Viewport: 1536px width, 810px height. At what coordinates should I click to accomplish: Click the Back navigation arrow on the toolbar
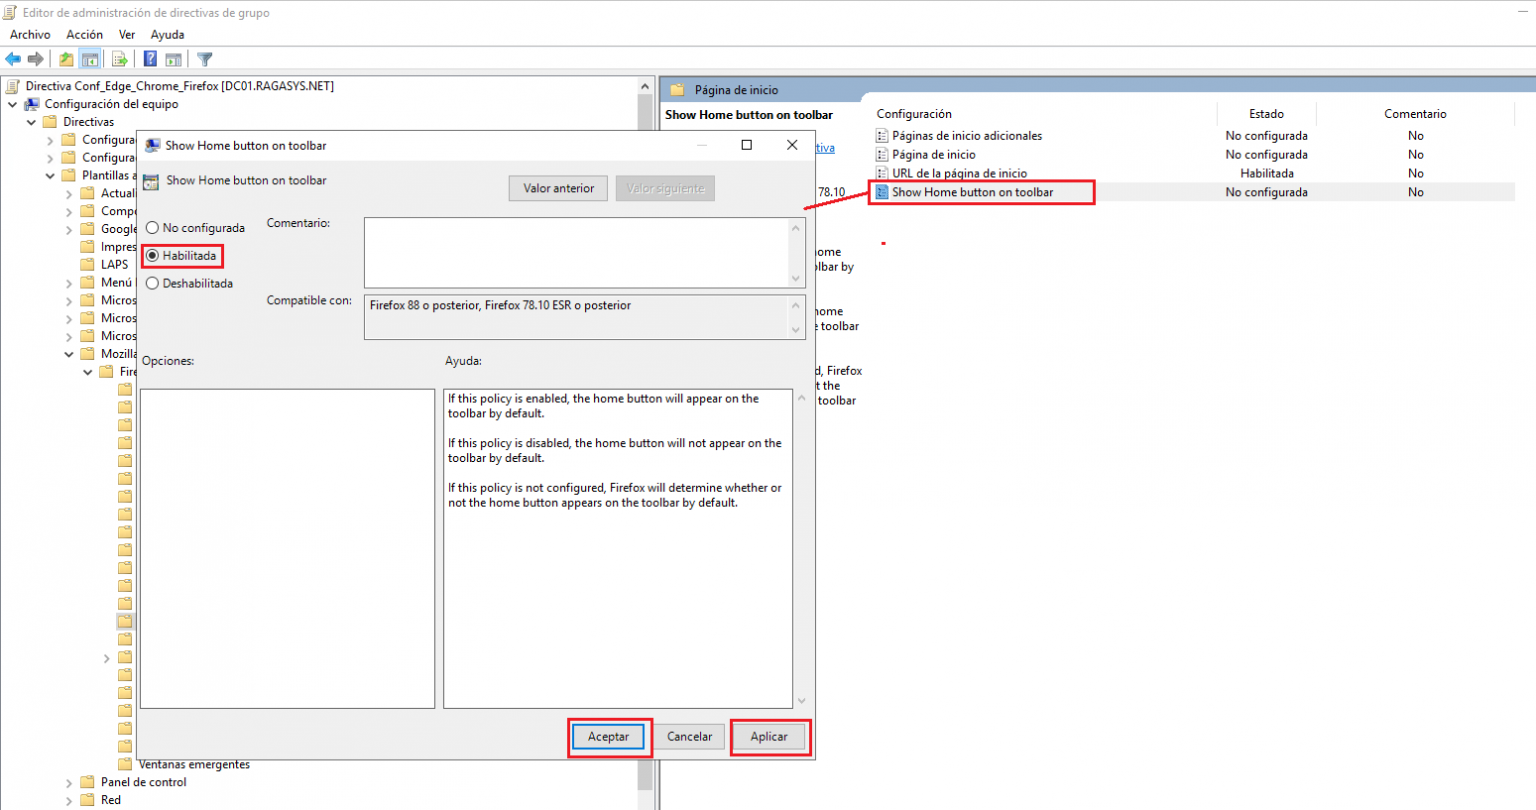(x=14, y=58)
